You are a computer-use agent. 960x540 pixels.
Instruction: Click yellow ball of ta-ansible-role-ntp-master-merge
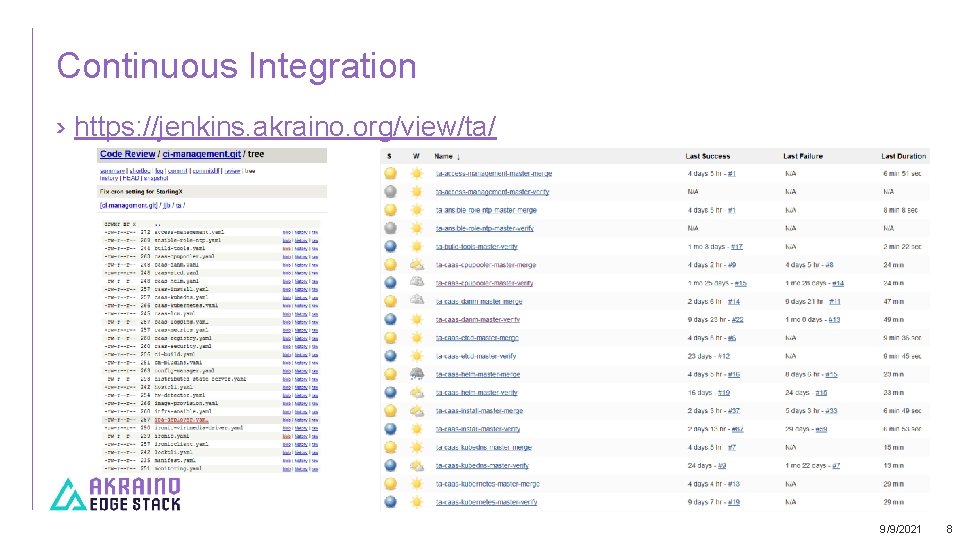click(x=390, y=210)
